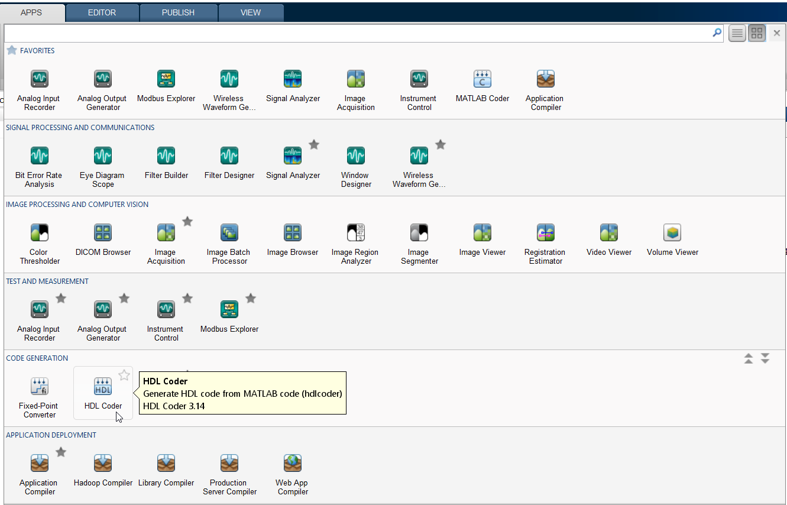
Task: Launch DICOM Browser app
Action: 102,240
